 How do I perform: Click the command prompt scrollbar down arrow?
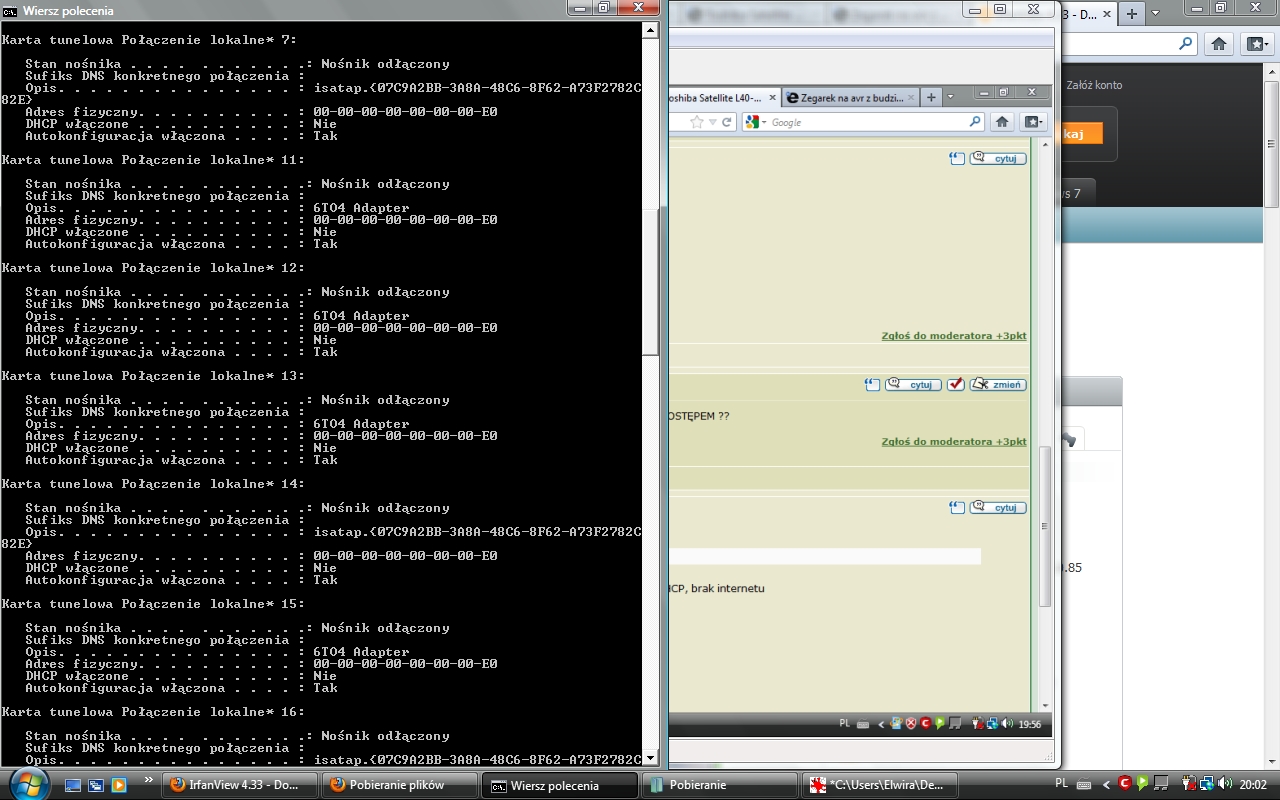click(x=650, y=758)
